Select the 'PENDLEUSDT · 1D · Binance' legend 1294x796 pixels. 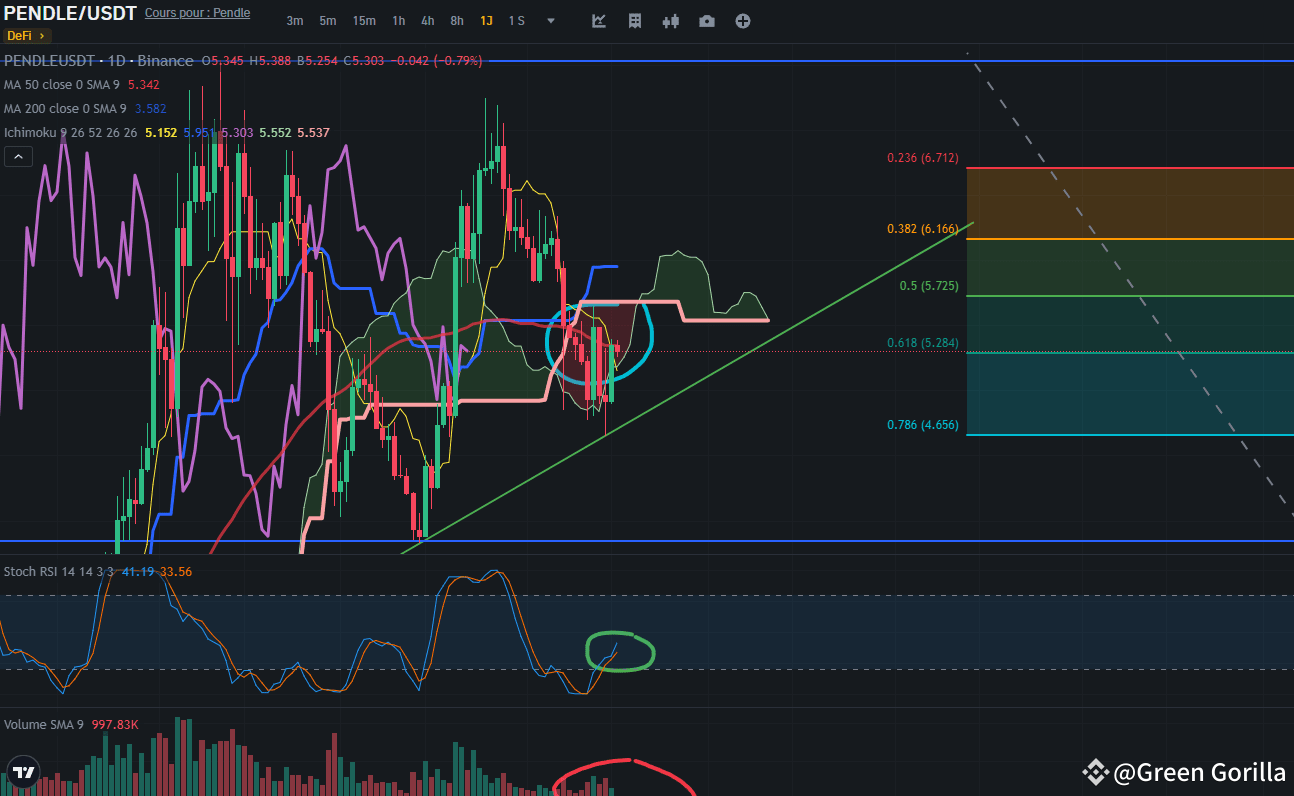point(99,61)
